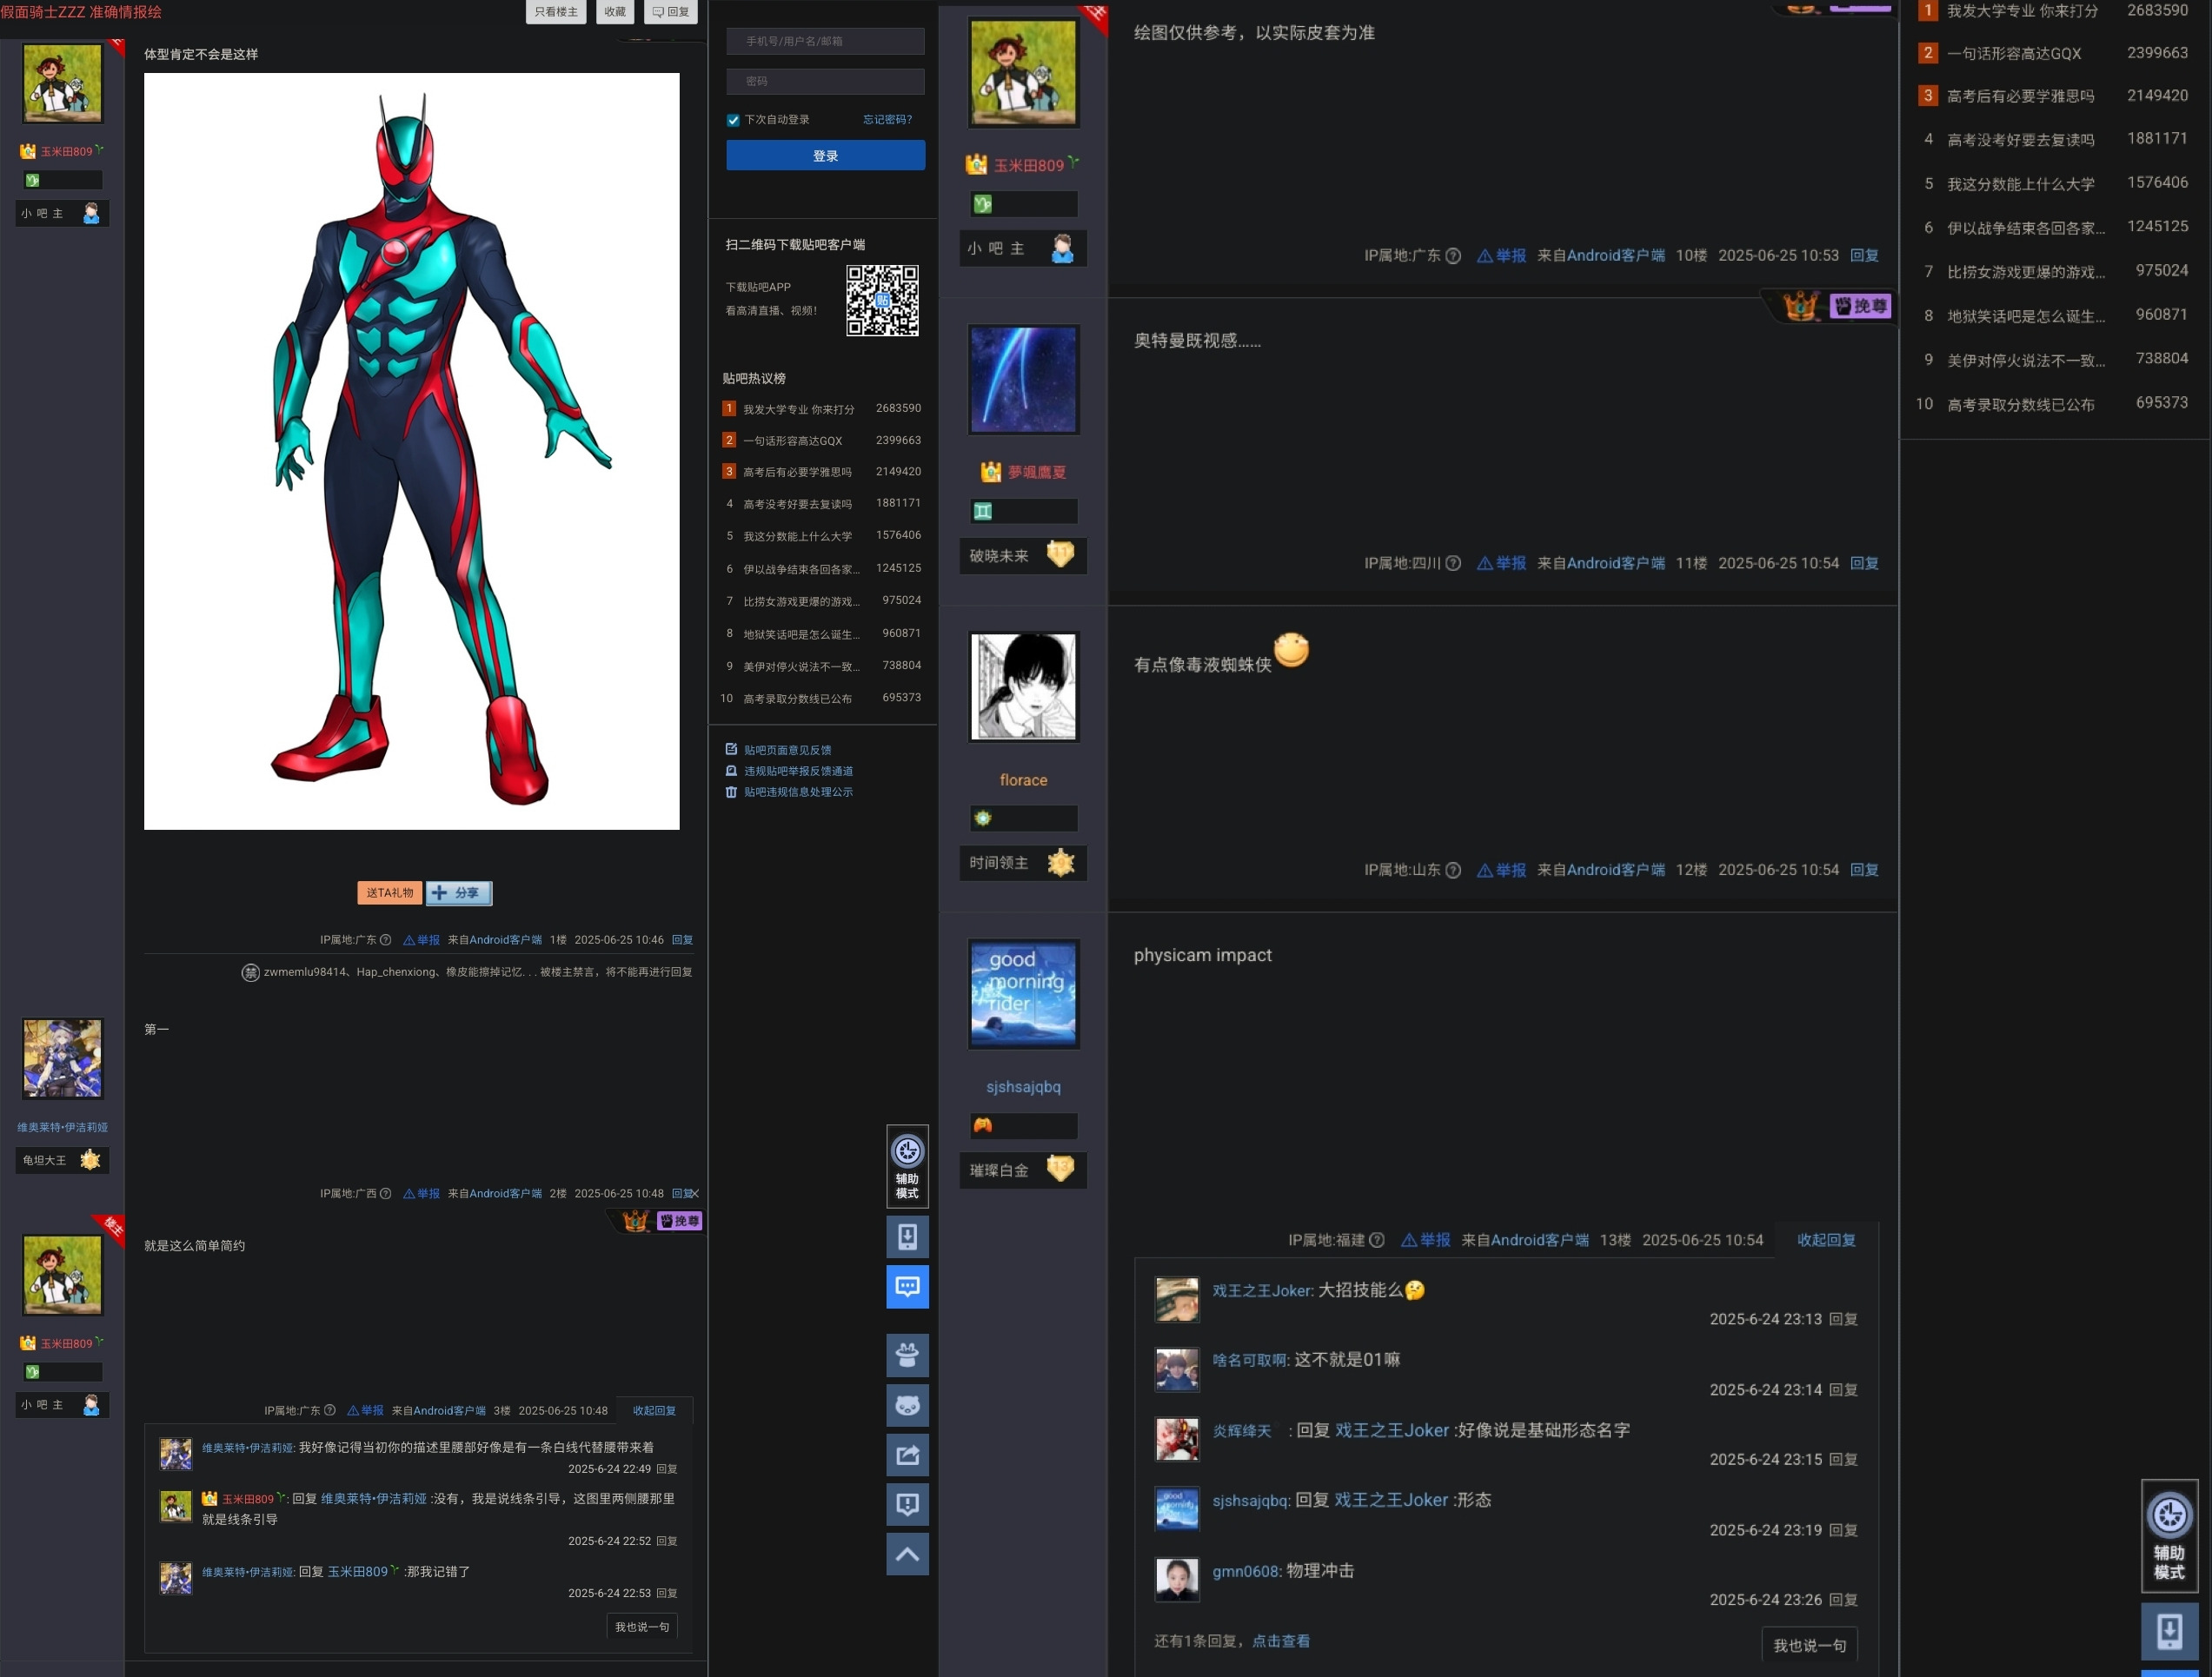The image size is (2212, 1677).
Task: Expand hidden reply via 点击查看
Action: [1281, 1642]
